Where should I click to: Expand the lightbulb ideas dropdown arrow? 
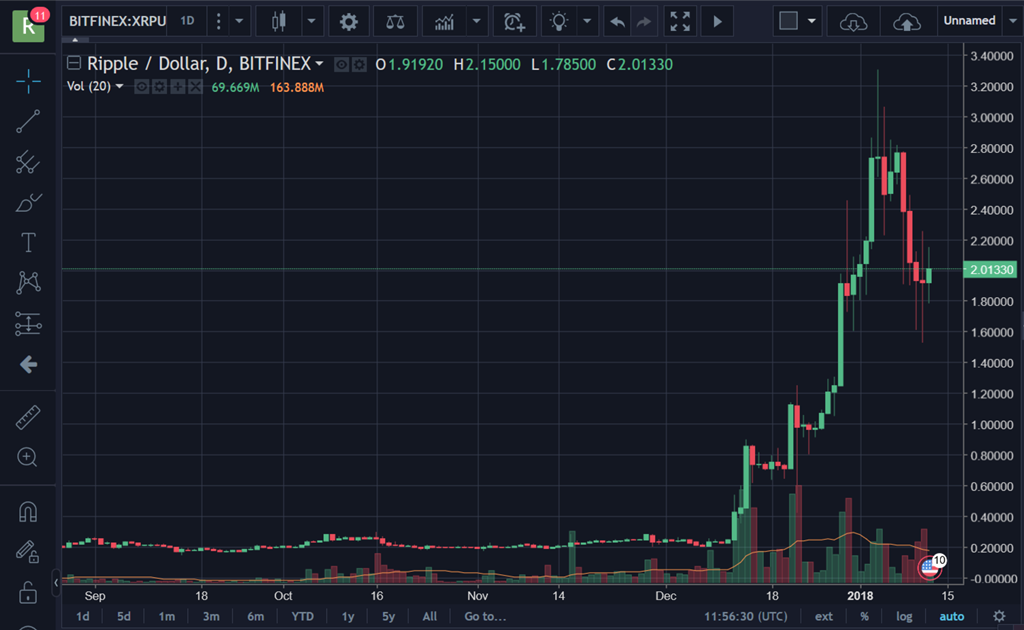[x=587, y=22]
